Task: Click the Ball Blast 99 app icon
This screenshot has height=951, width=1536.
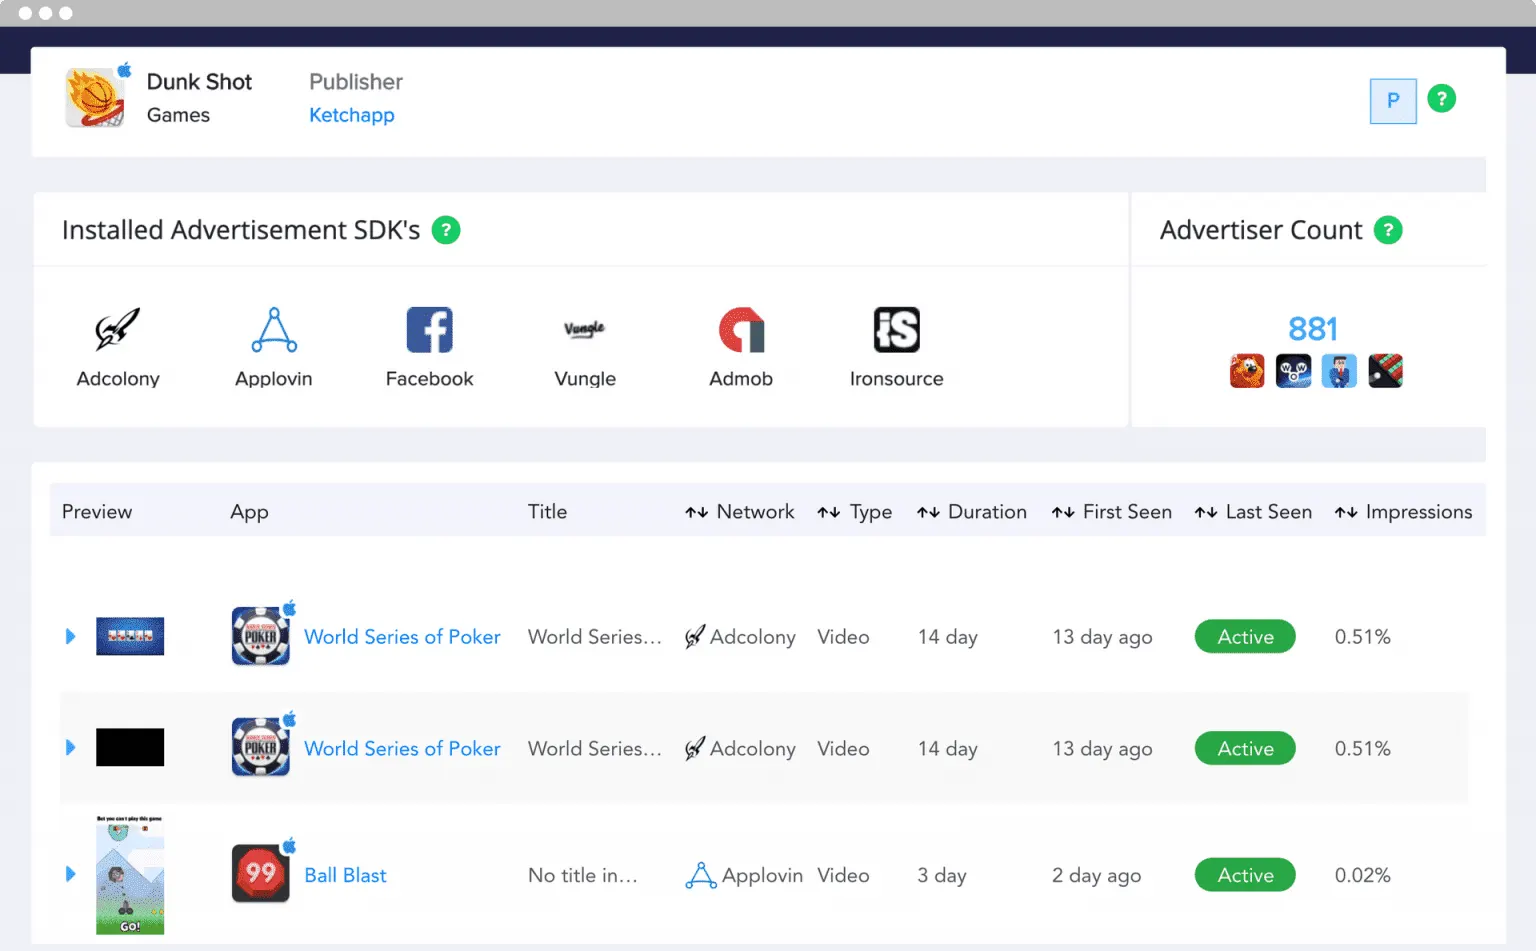Action: coord(261,873)
